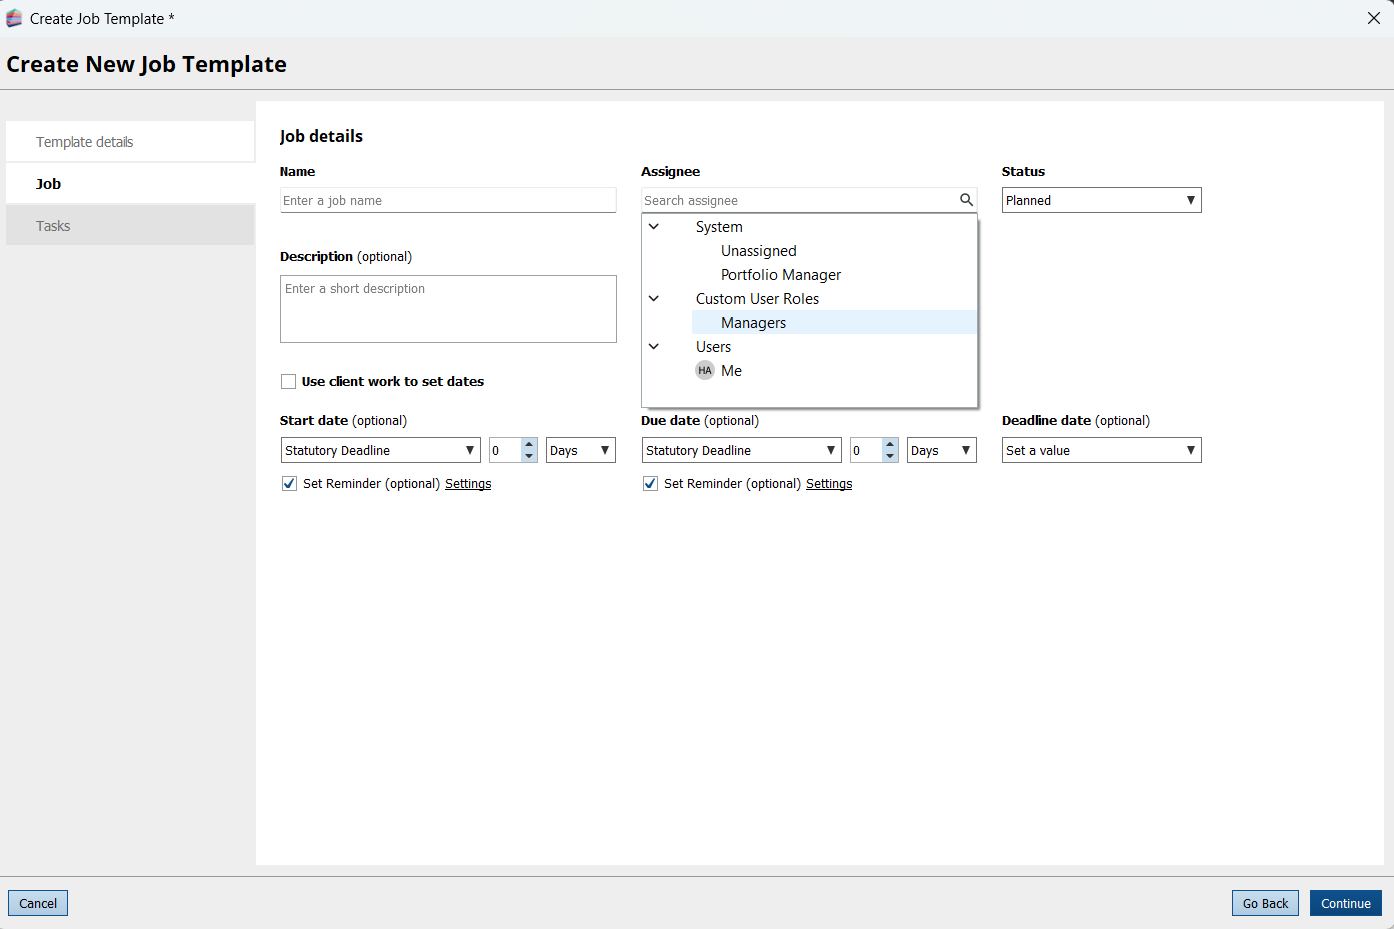Choose Managers in the assignee list
This screenshot has height=929, width=1394.
(x=753, y=323)
